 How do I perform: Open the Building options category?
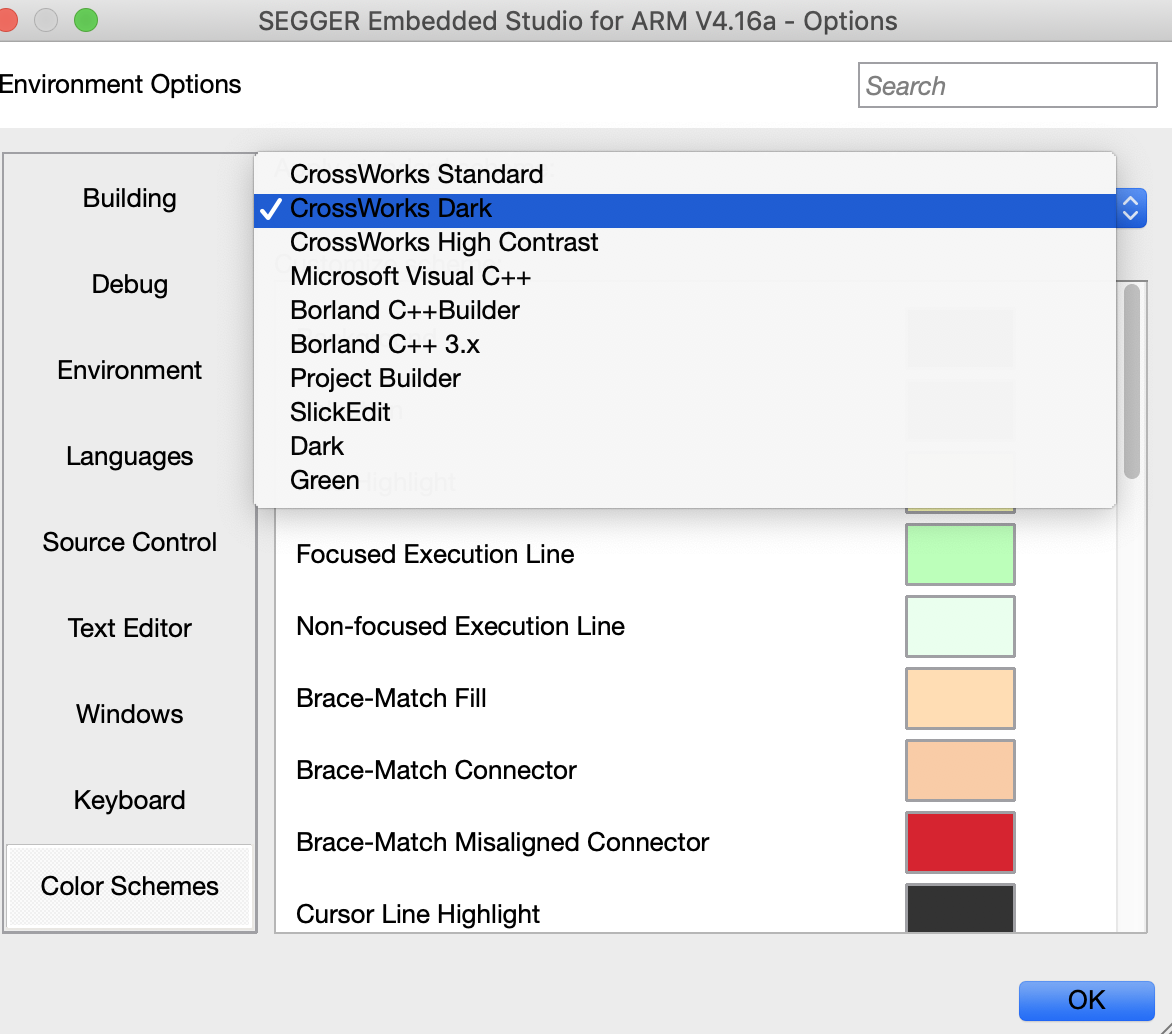129,198
